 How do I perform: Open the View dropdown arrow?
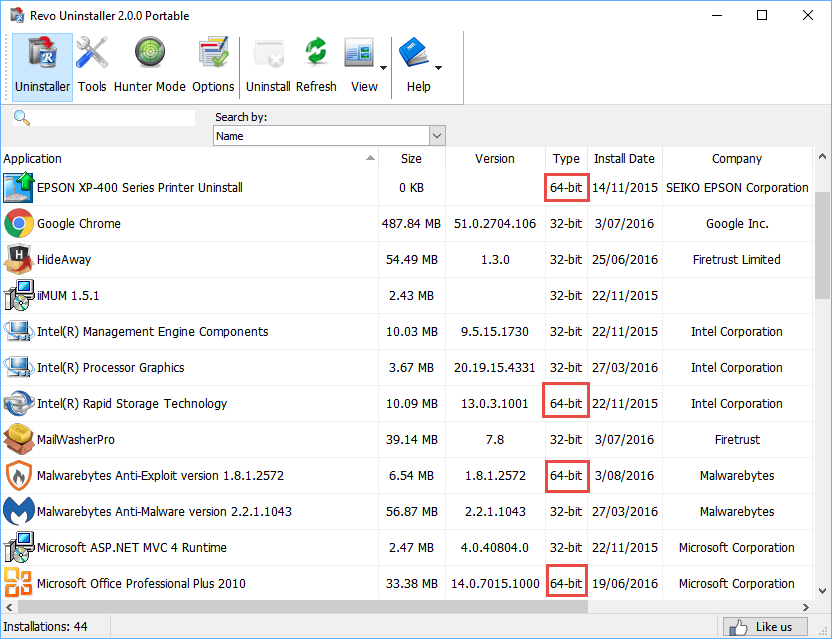click(x=383, y=68)
